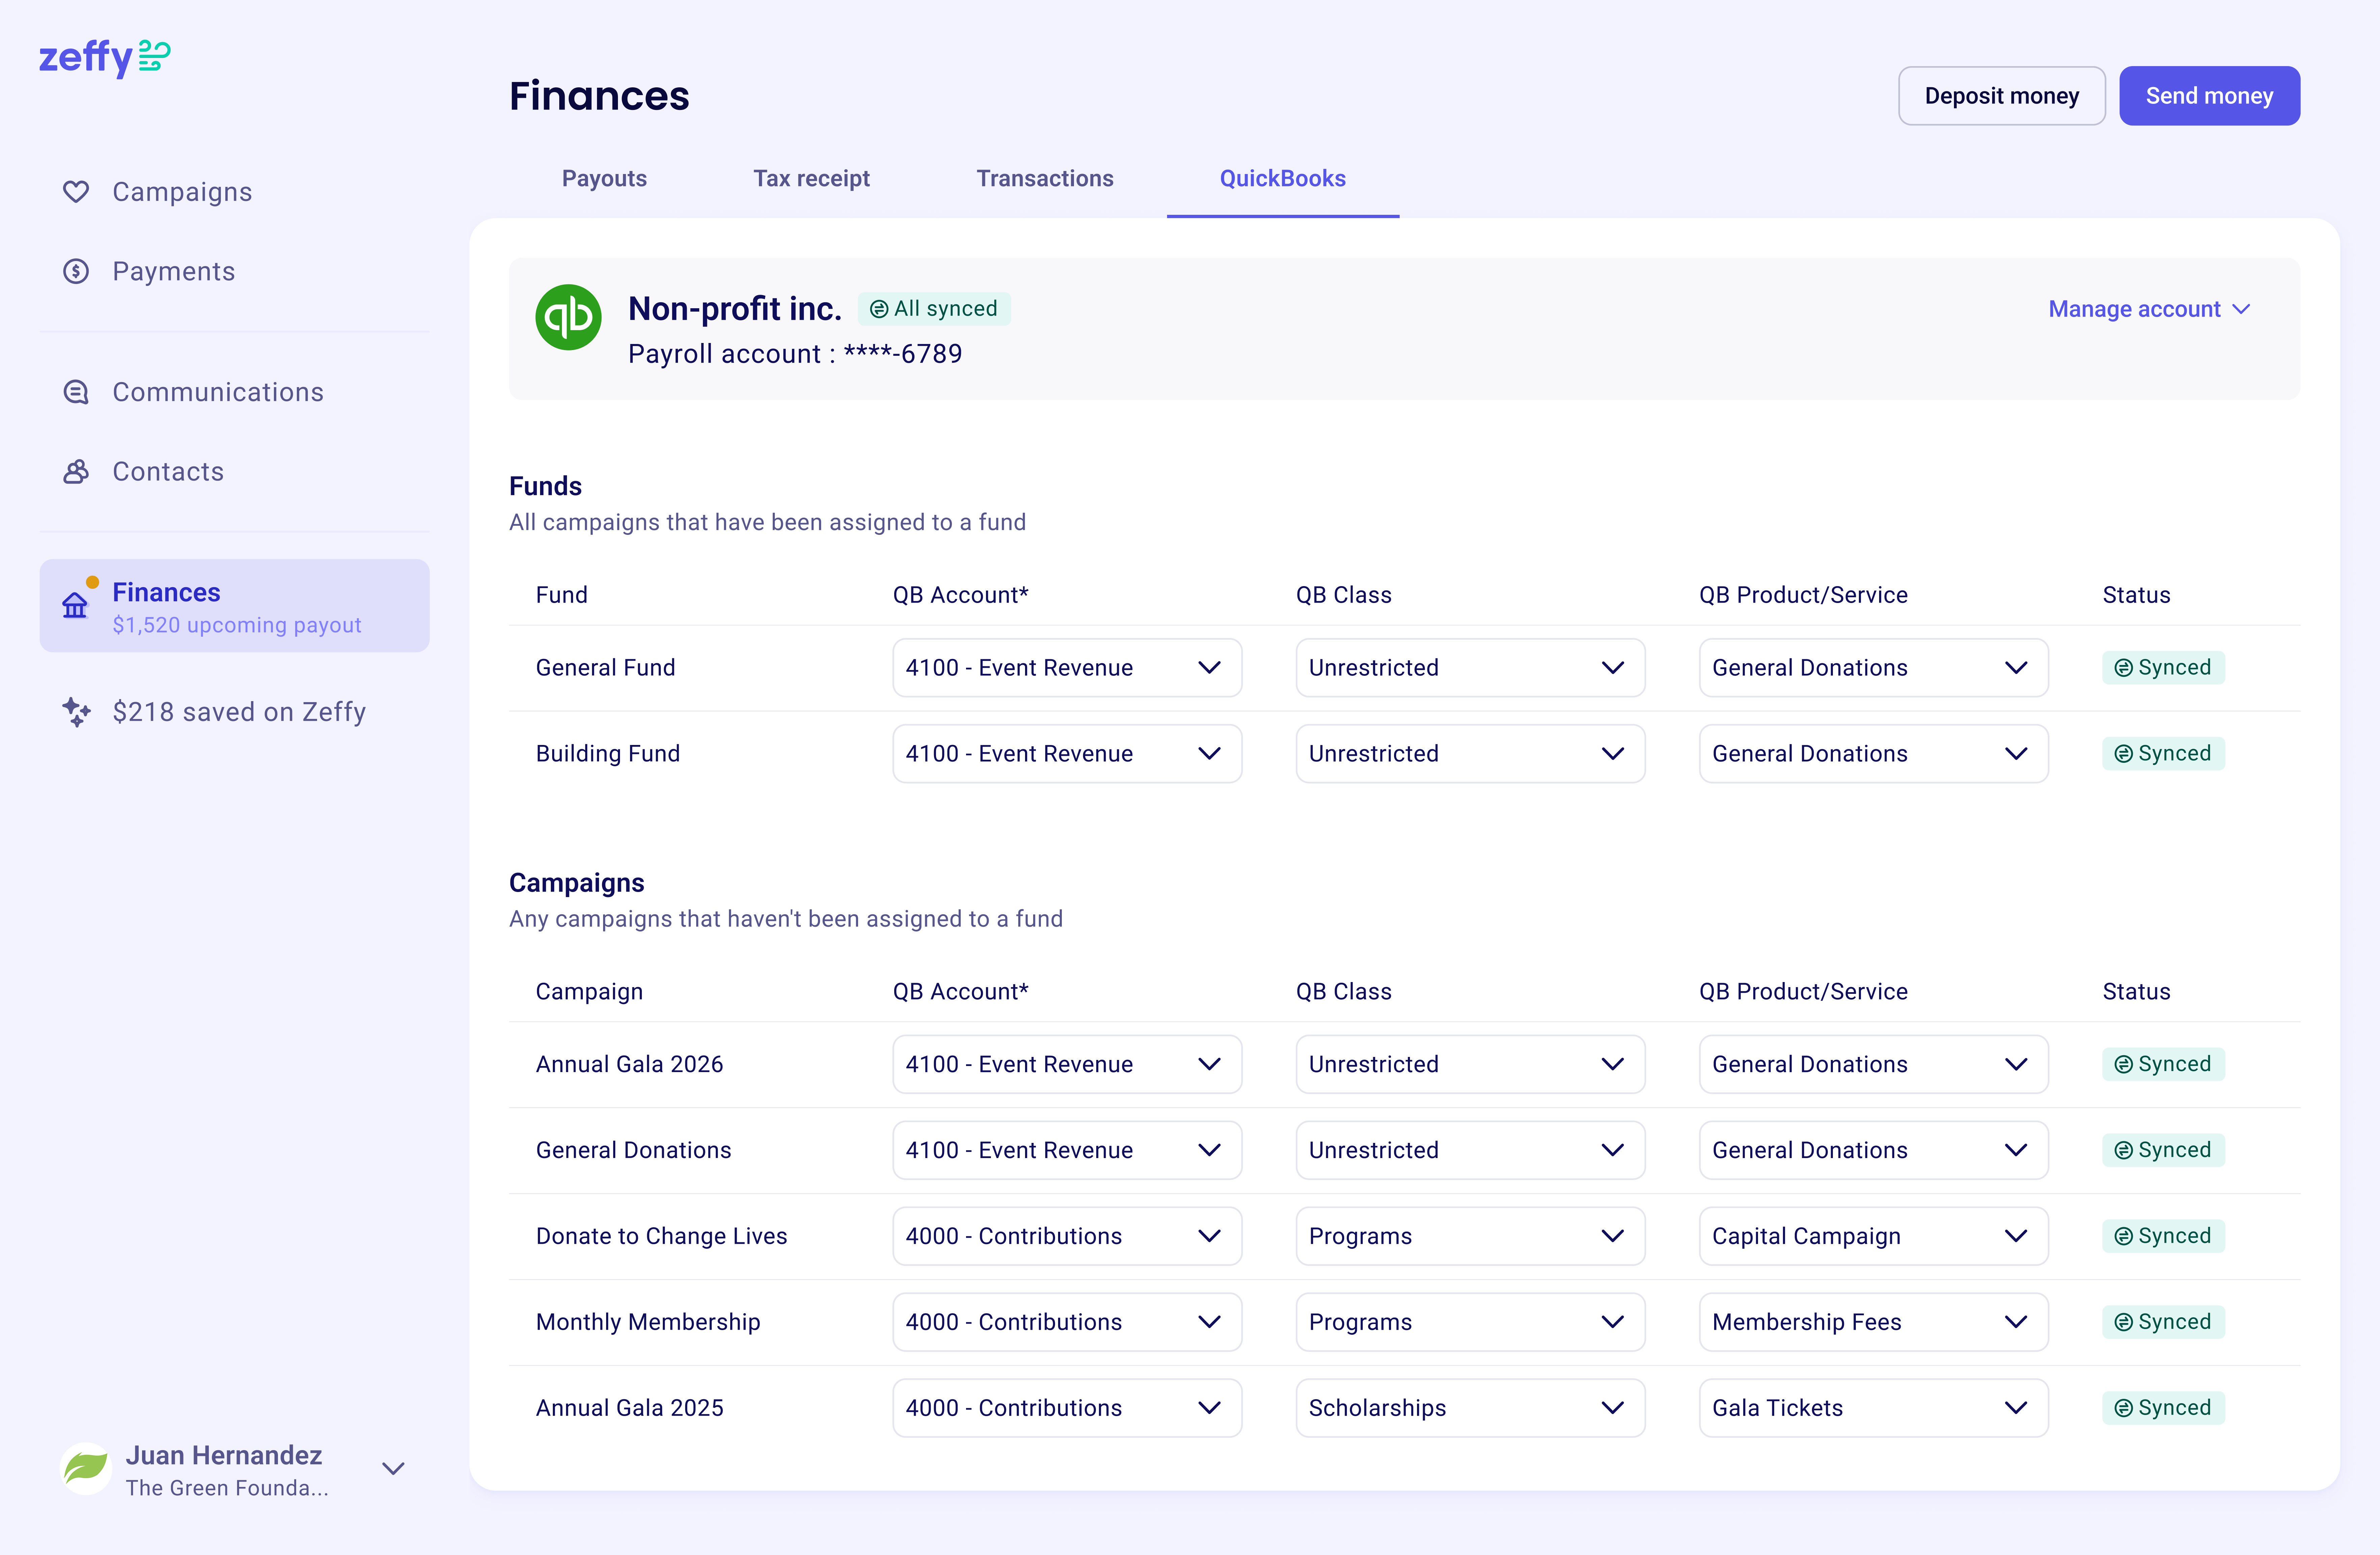Click the Communications chat icon

point(76,392)
